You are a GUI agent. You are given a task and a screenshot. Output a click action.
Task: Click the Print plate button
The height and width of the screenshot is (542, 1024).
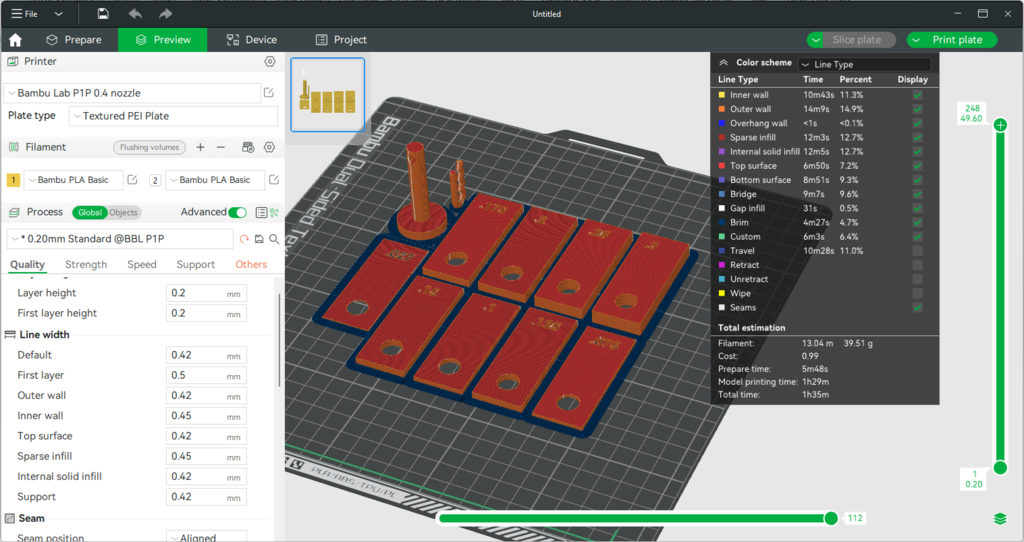[x=956, y=40]
